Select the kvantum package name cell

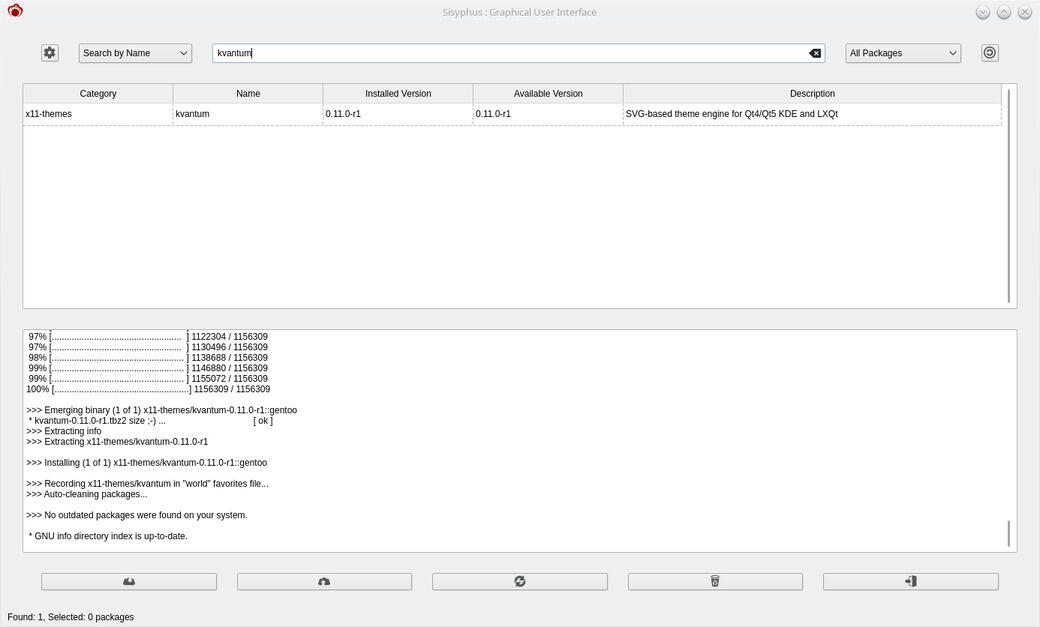[248, 114]
